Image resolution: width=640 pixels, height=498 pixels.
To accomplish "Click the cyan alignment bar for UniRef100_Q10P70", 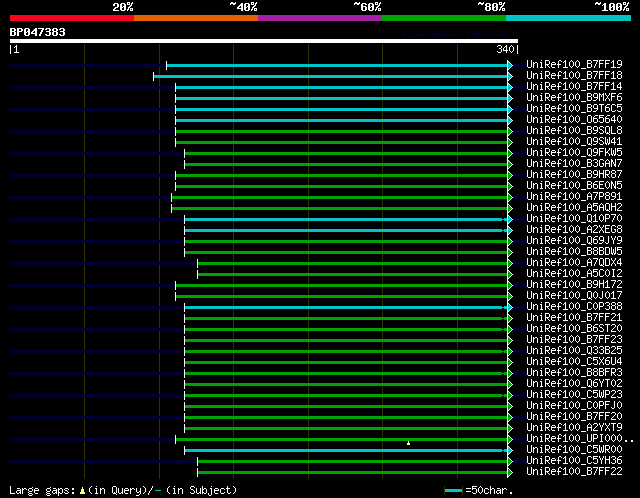I will tap(344, 220).
